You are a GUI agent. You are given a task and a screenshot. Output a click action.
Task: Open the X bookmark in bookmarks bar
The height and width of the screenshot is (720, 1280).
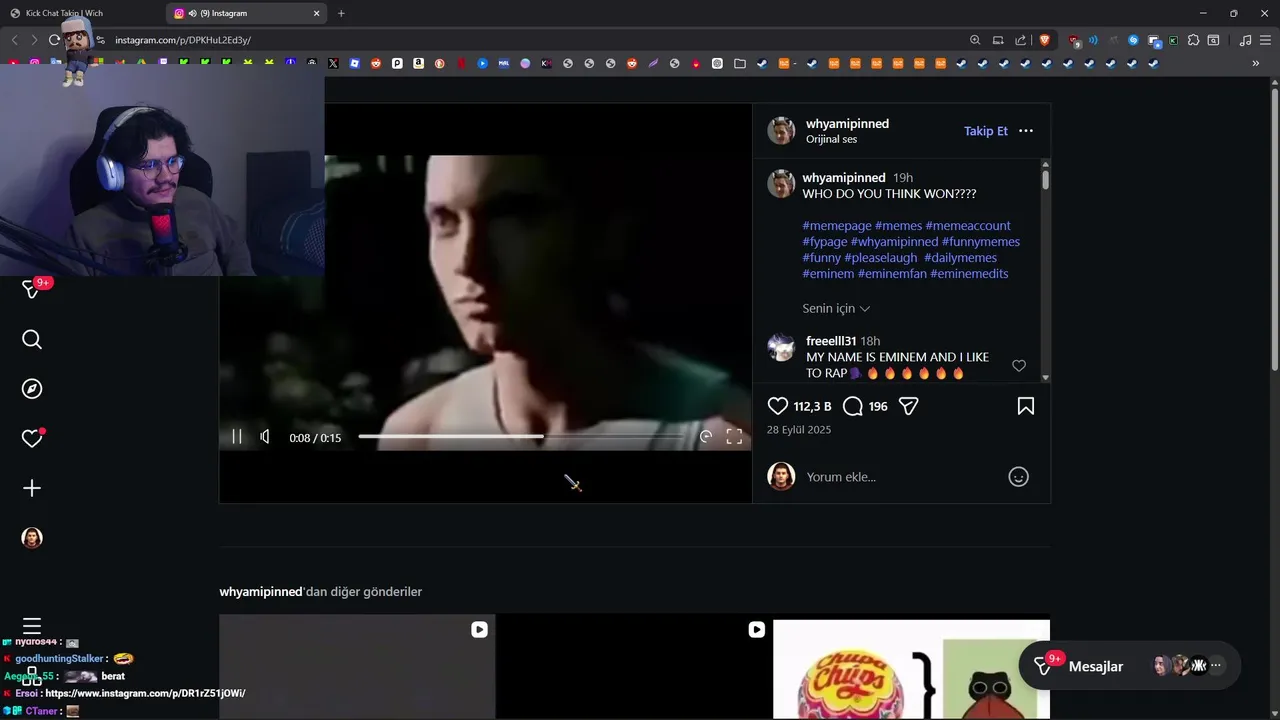click(333, 63)
